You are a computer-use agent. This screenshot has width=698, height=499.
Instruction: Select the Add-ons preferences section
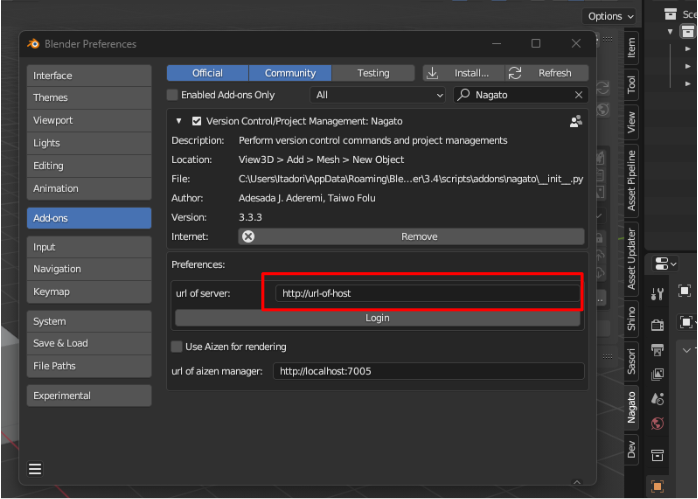click(89, 218)
